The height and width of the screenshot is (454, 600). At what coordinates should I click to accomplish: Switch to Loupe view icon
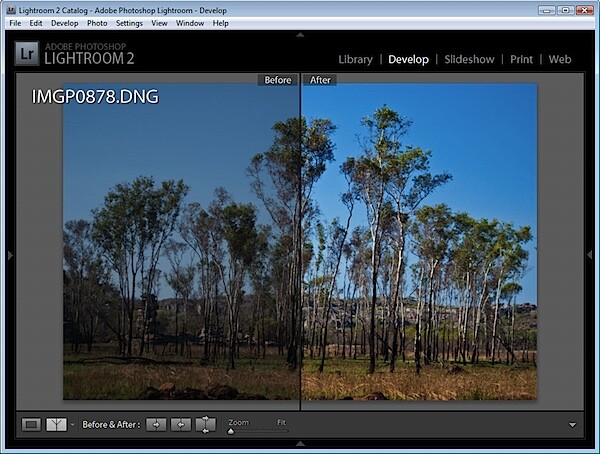[31, 425]
